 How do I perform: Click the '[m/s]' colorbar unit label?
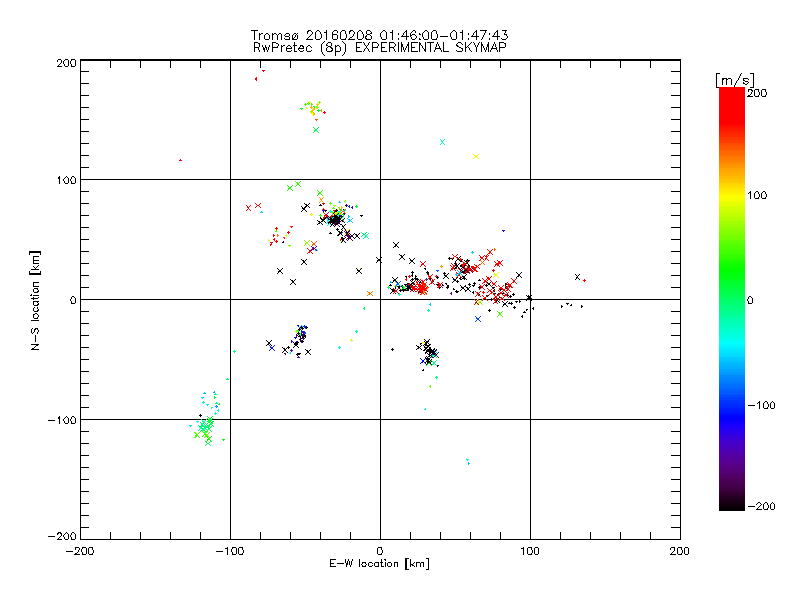[735, 80]
